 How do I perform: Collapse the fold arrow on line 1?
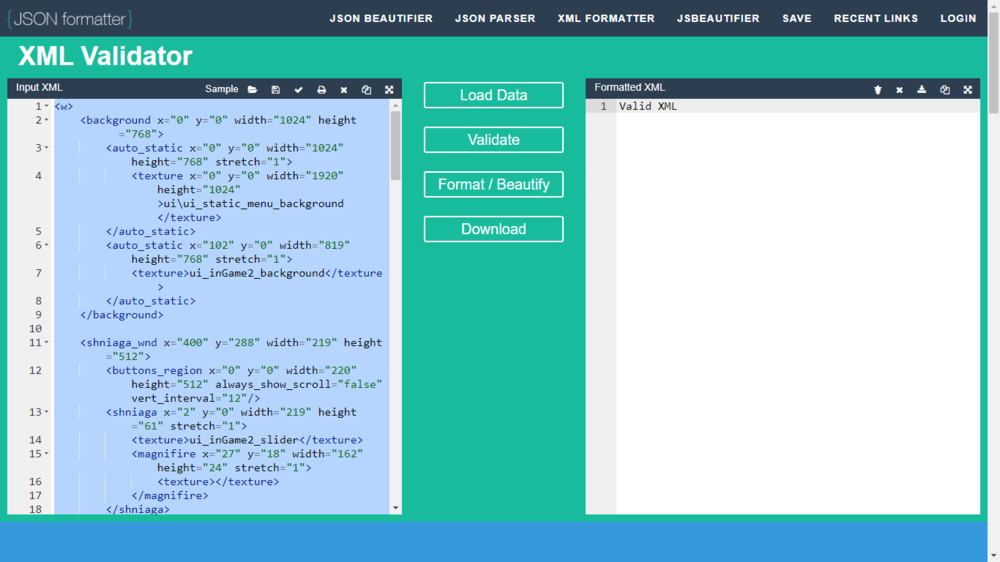click(x=46, y=106)
